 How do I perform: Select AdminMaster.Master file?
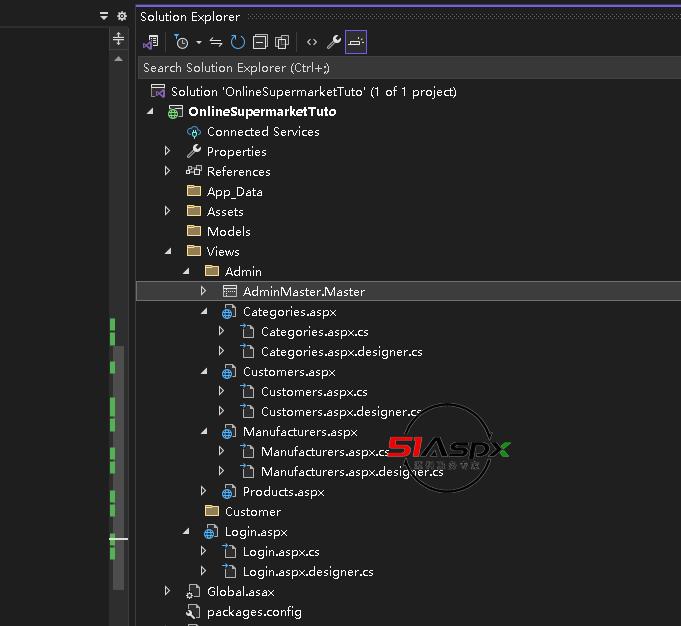tap(304, 291)
